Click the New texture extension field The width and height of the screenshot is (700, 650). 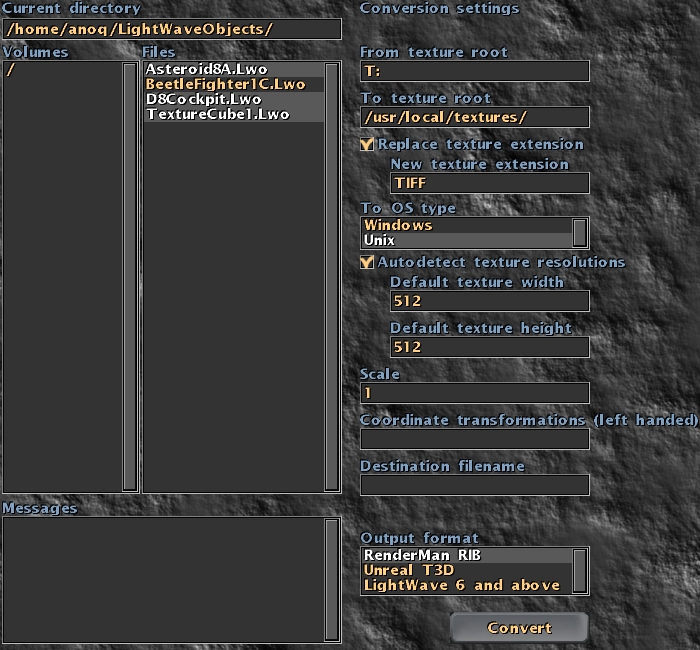490,183
